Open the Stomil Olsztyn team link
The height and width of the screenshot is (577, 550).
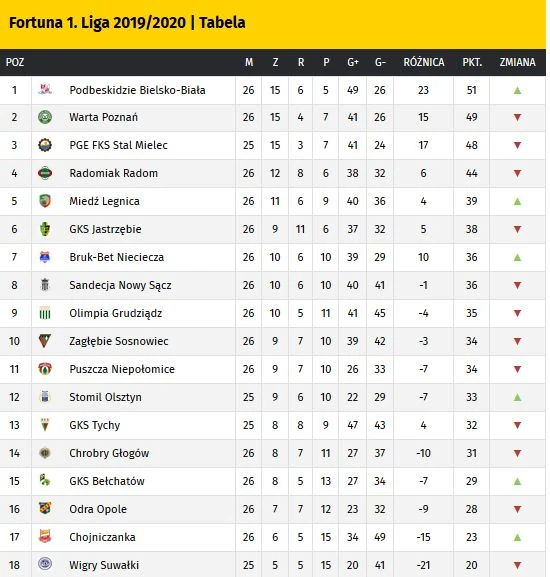coord(105,397)
